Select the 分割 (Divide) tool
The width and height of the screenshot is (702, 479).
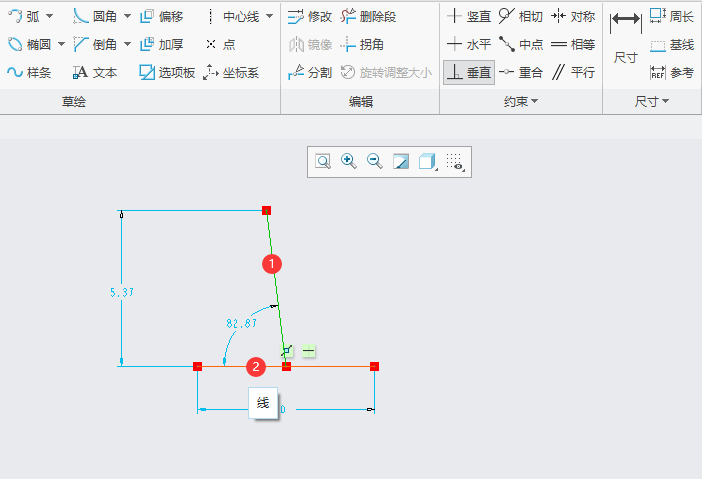(309, 73)
